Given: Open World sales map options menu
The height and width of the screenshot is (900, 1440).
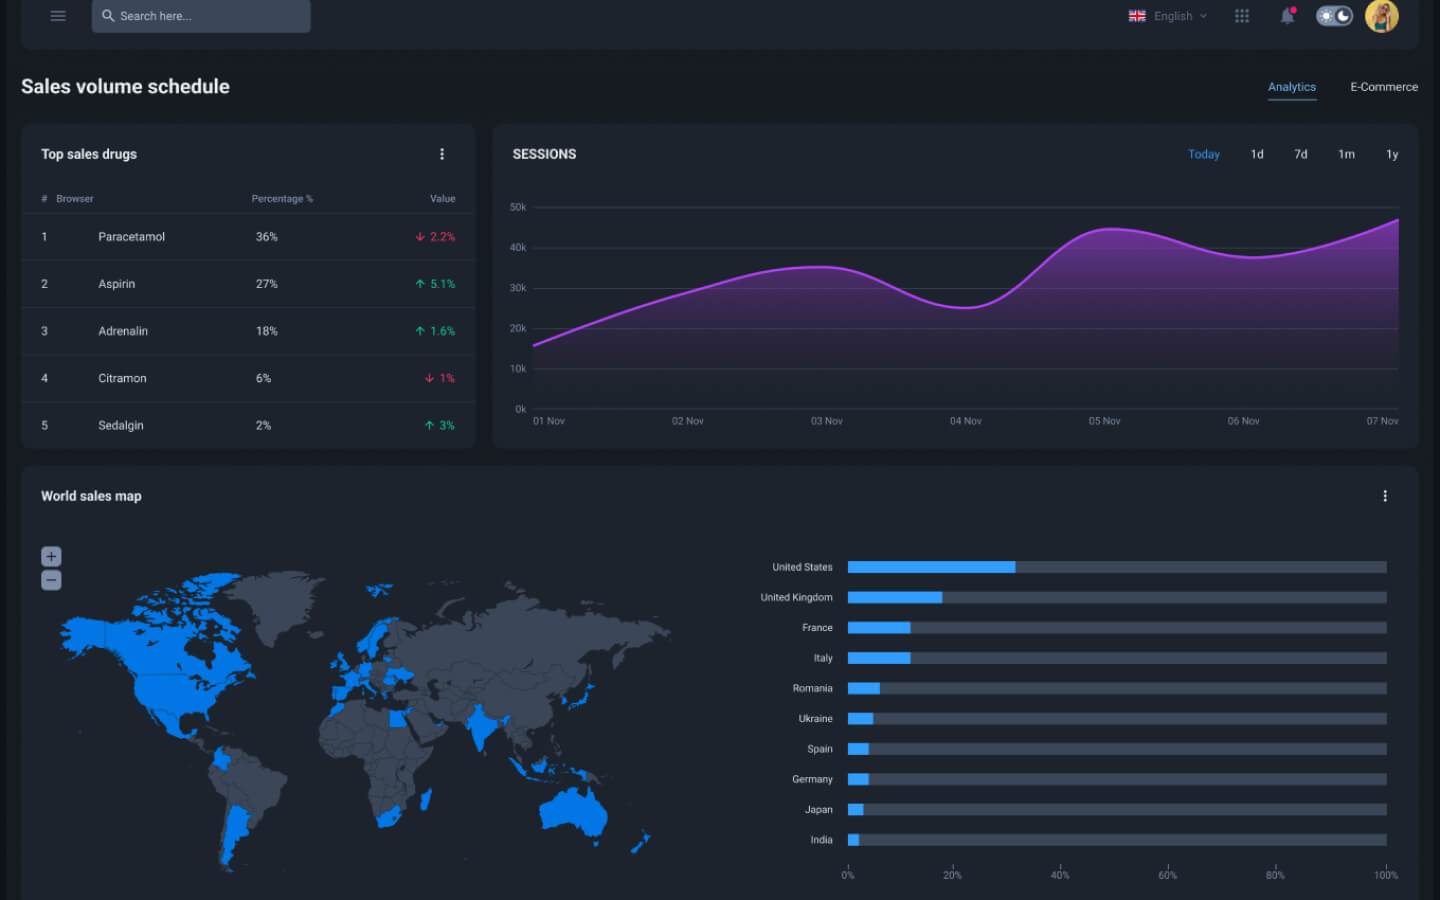Looking at the screenshot, I should pos(1385,496).
